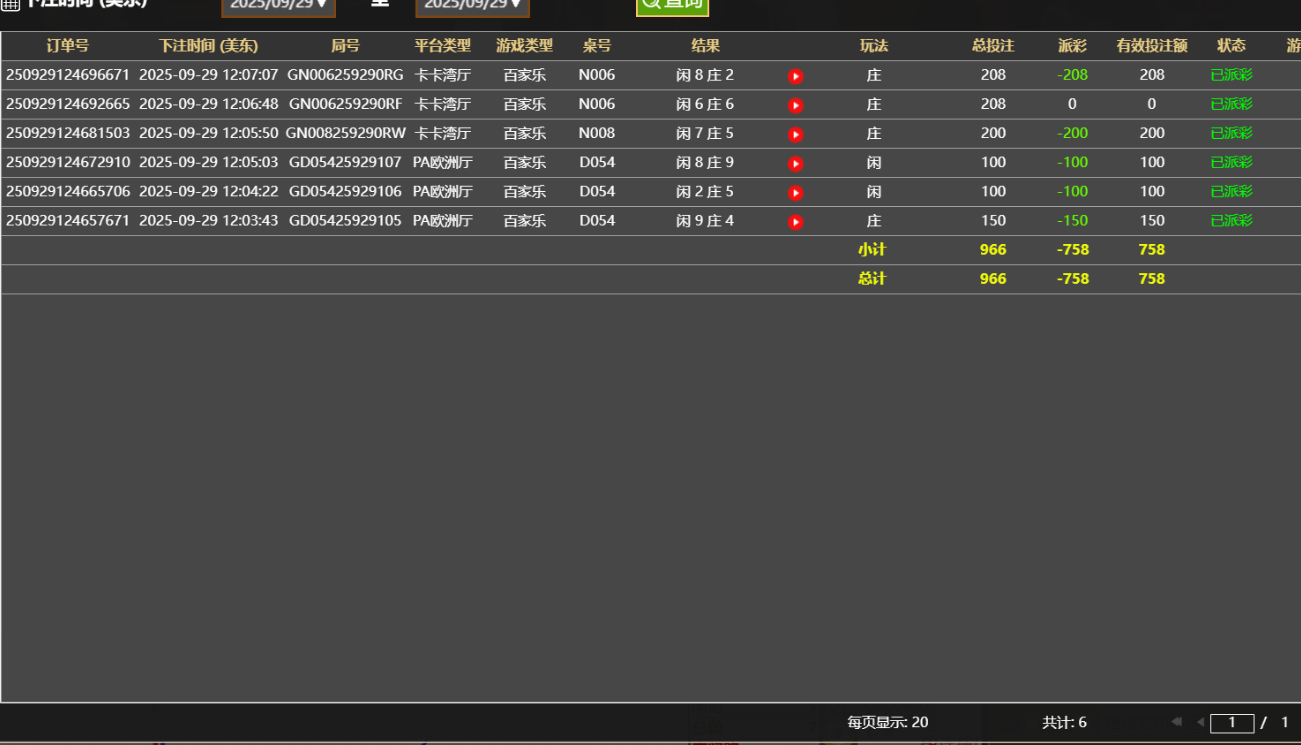Screen dimensions: 1301x745
Task: Open replay for 局号 GN008259290RW
Action: (795, 132)
